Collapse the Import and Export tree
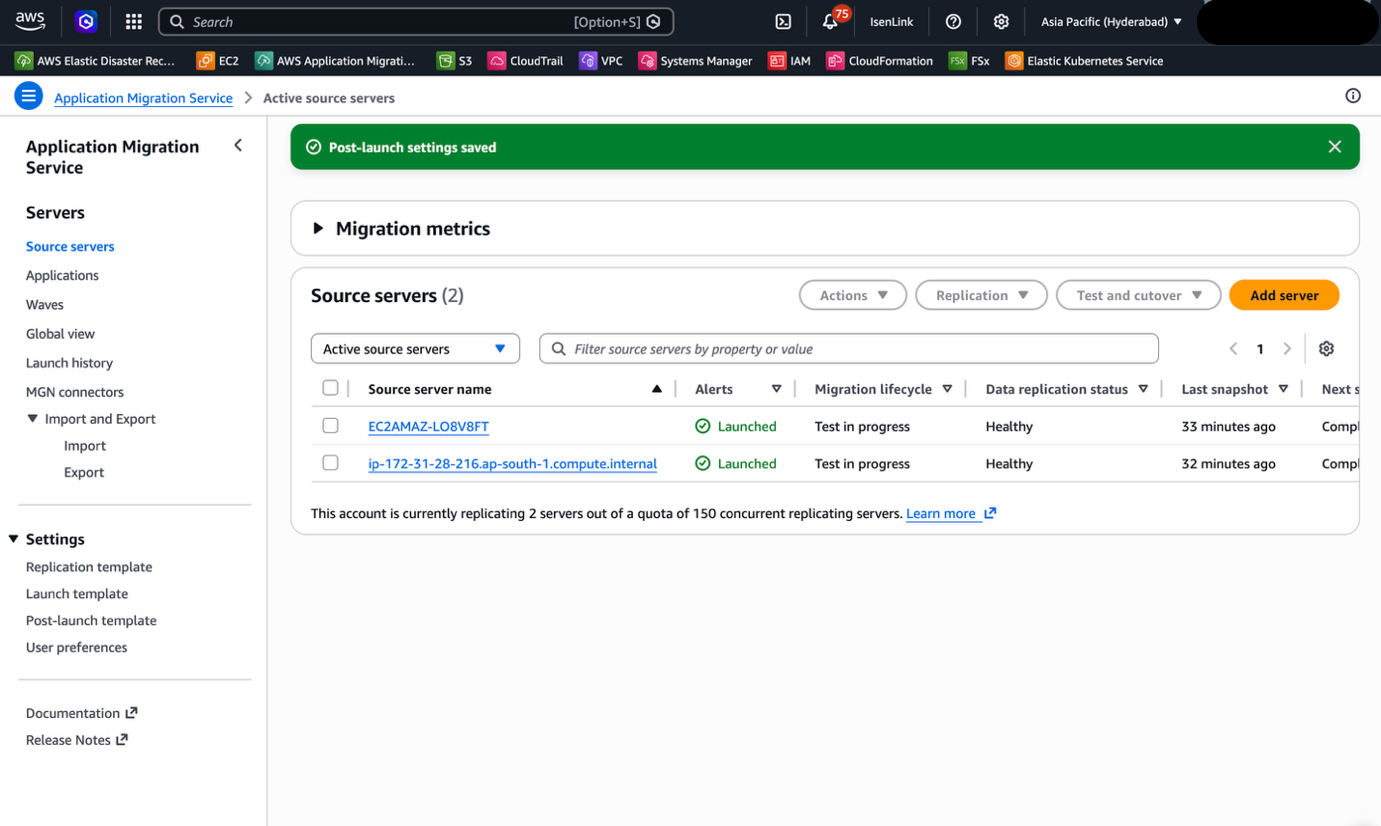 (32, 419)
